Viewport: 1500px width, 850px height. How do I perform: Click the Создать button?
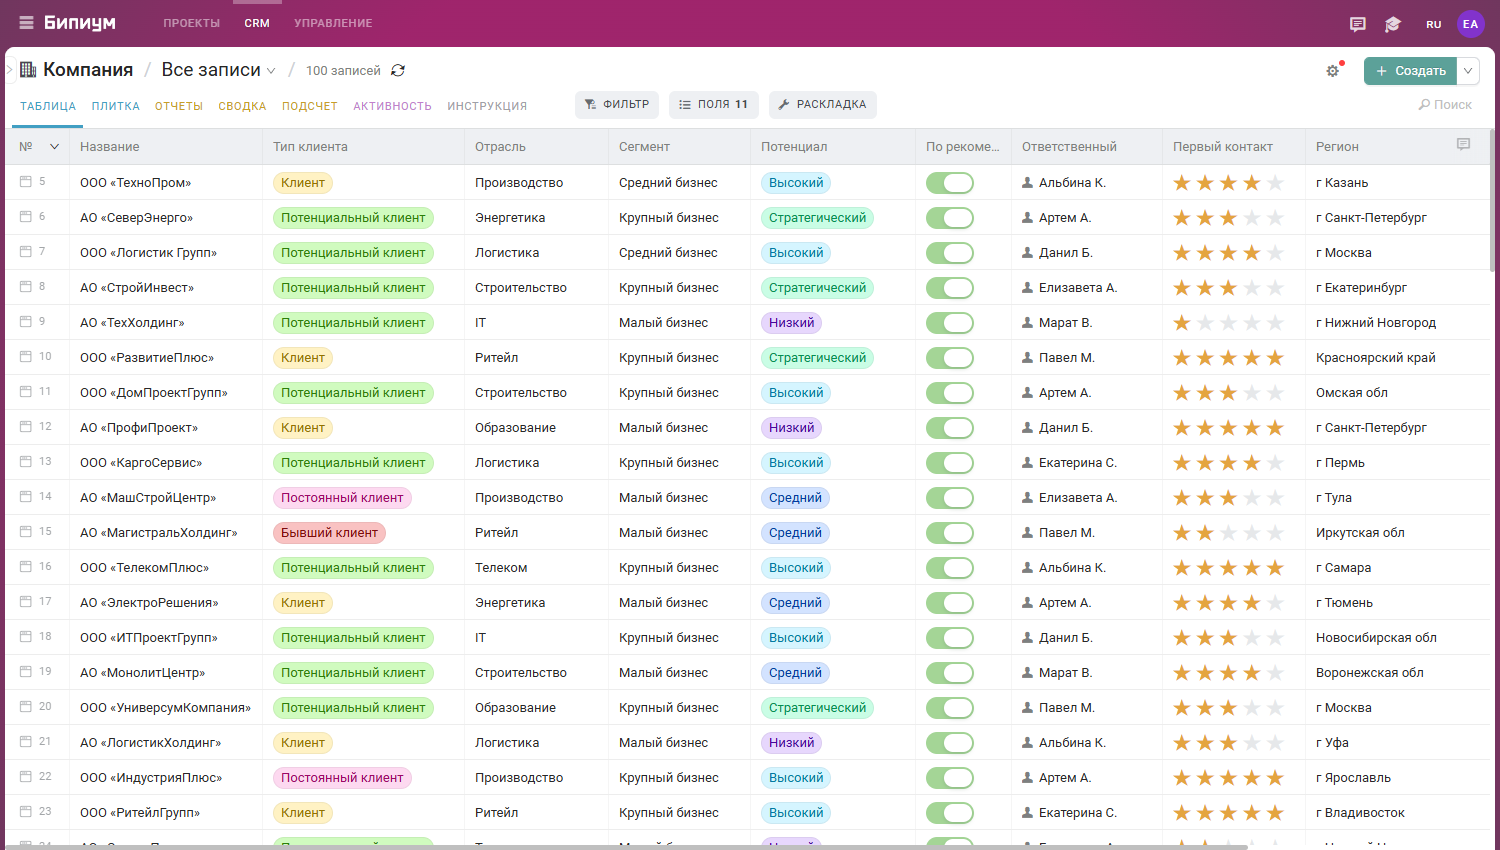(x=1411, y=71)
